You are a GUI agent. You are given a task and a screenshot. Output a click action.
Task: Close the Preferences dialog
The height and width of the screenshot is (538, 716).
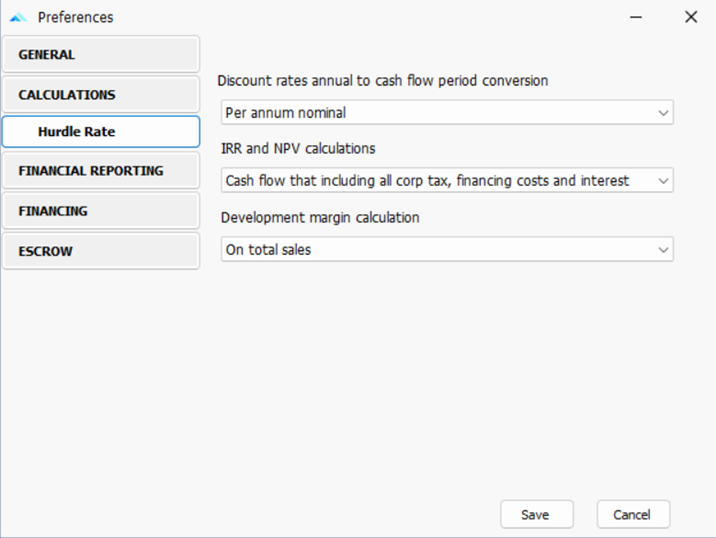coord(690,17)
